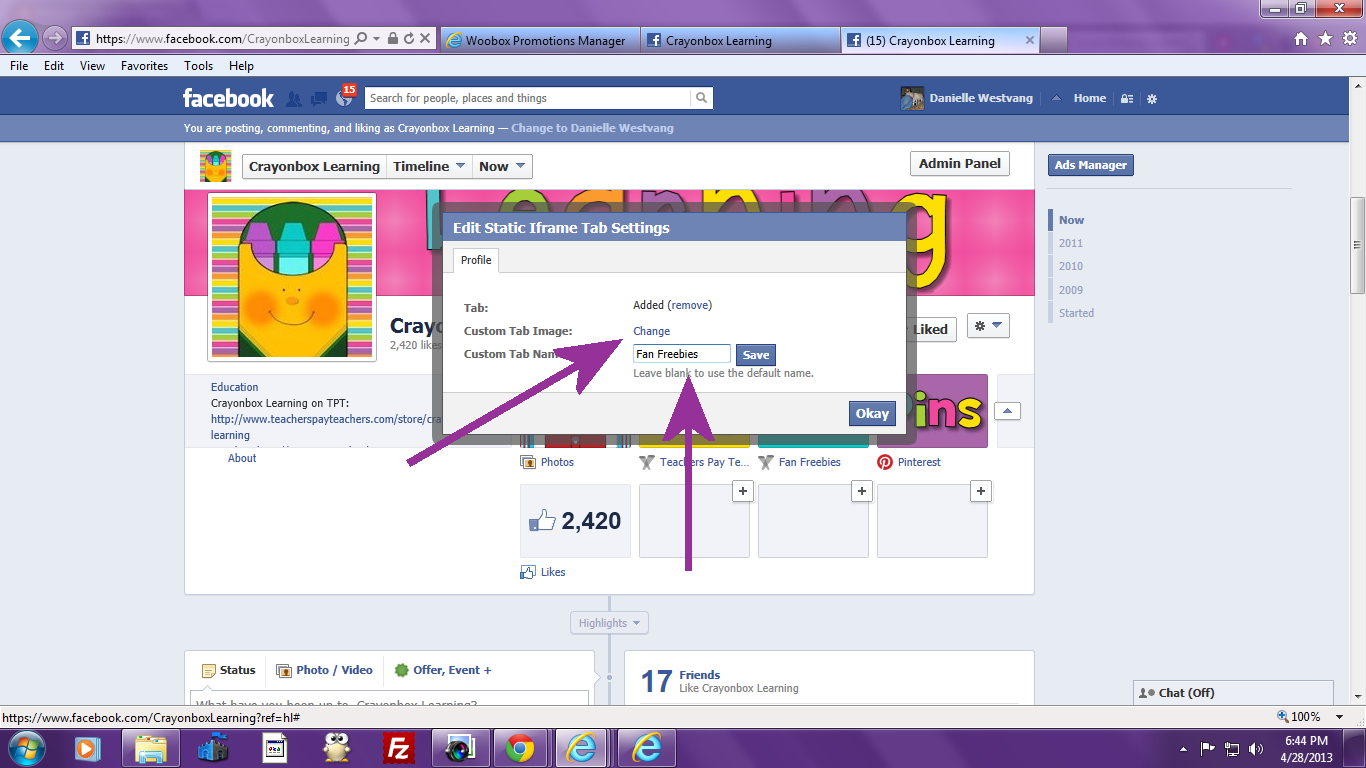Screen dimensions: 1366x768
Task: Click the Windows Start button
Action: (25, 748)
